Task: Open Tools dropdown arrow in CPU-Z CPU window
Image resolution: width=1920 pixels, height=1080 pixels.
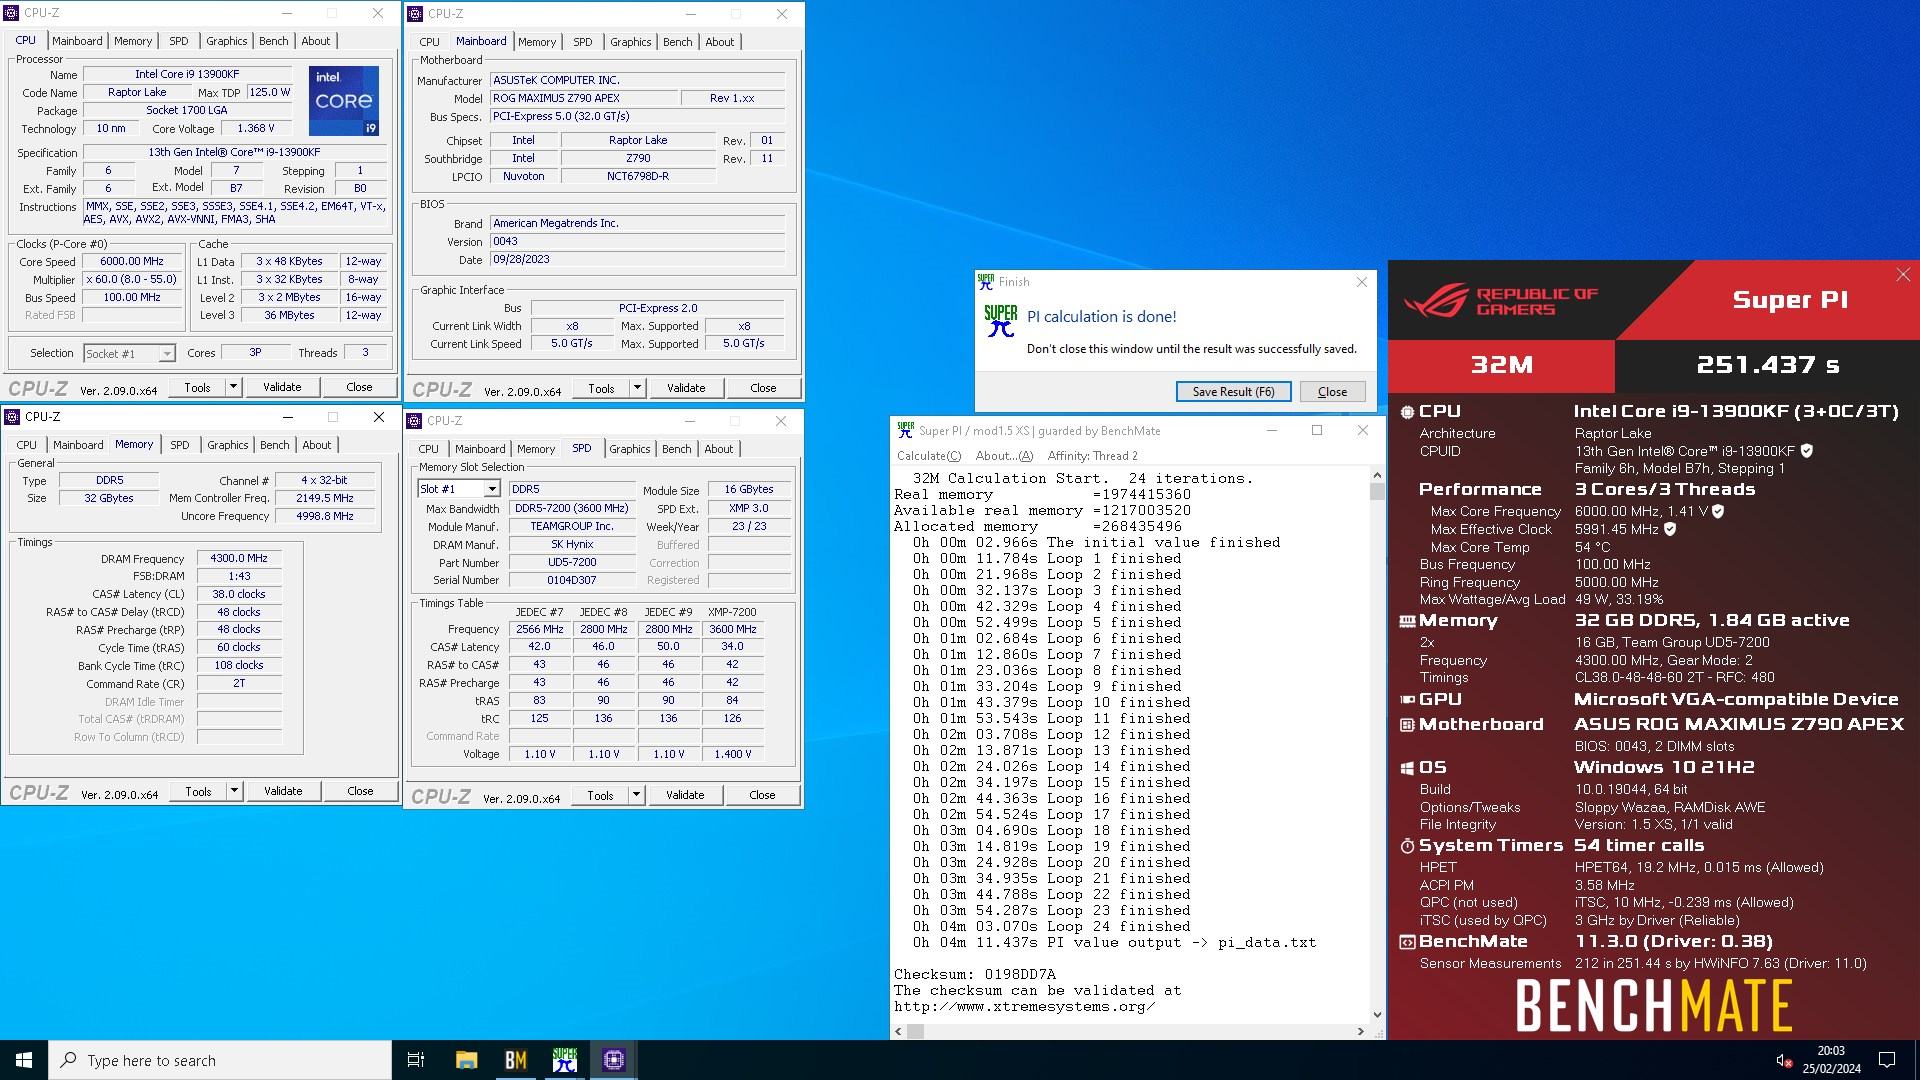Action: tap(233, 387)
